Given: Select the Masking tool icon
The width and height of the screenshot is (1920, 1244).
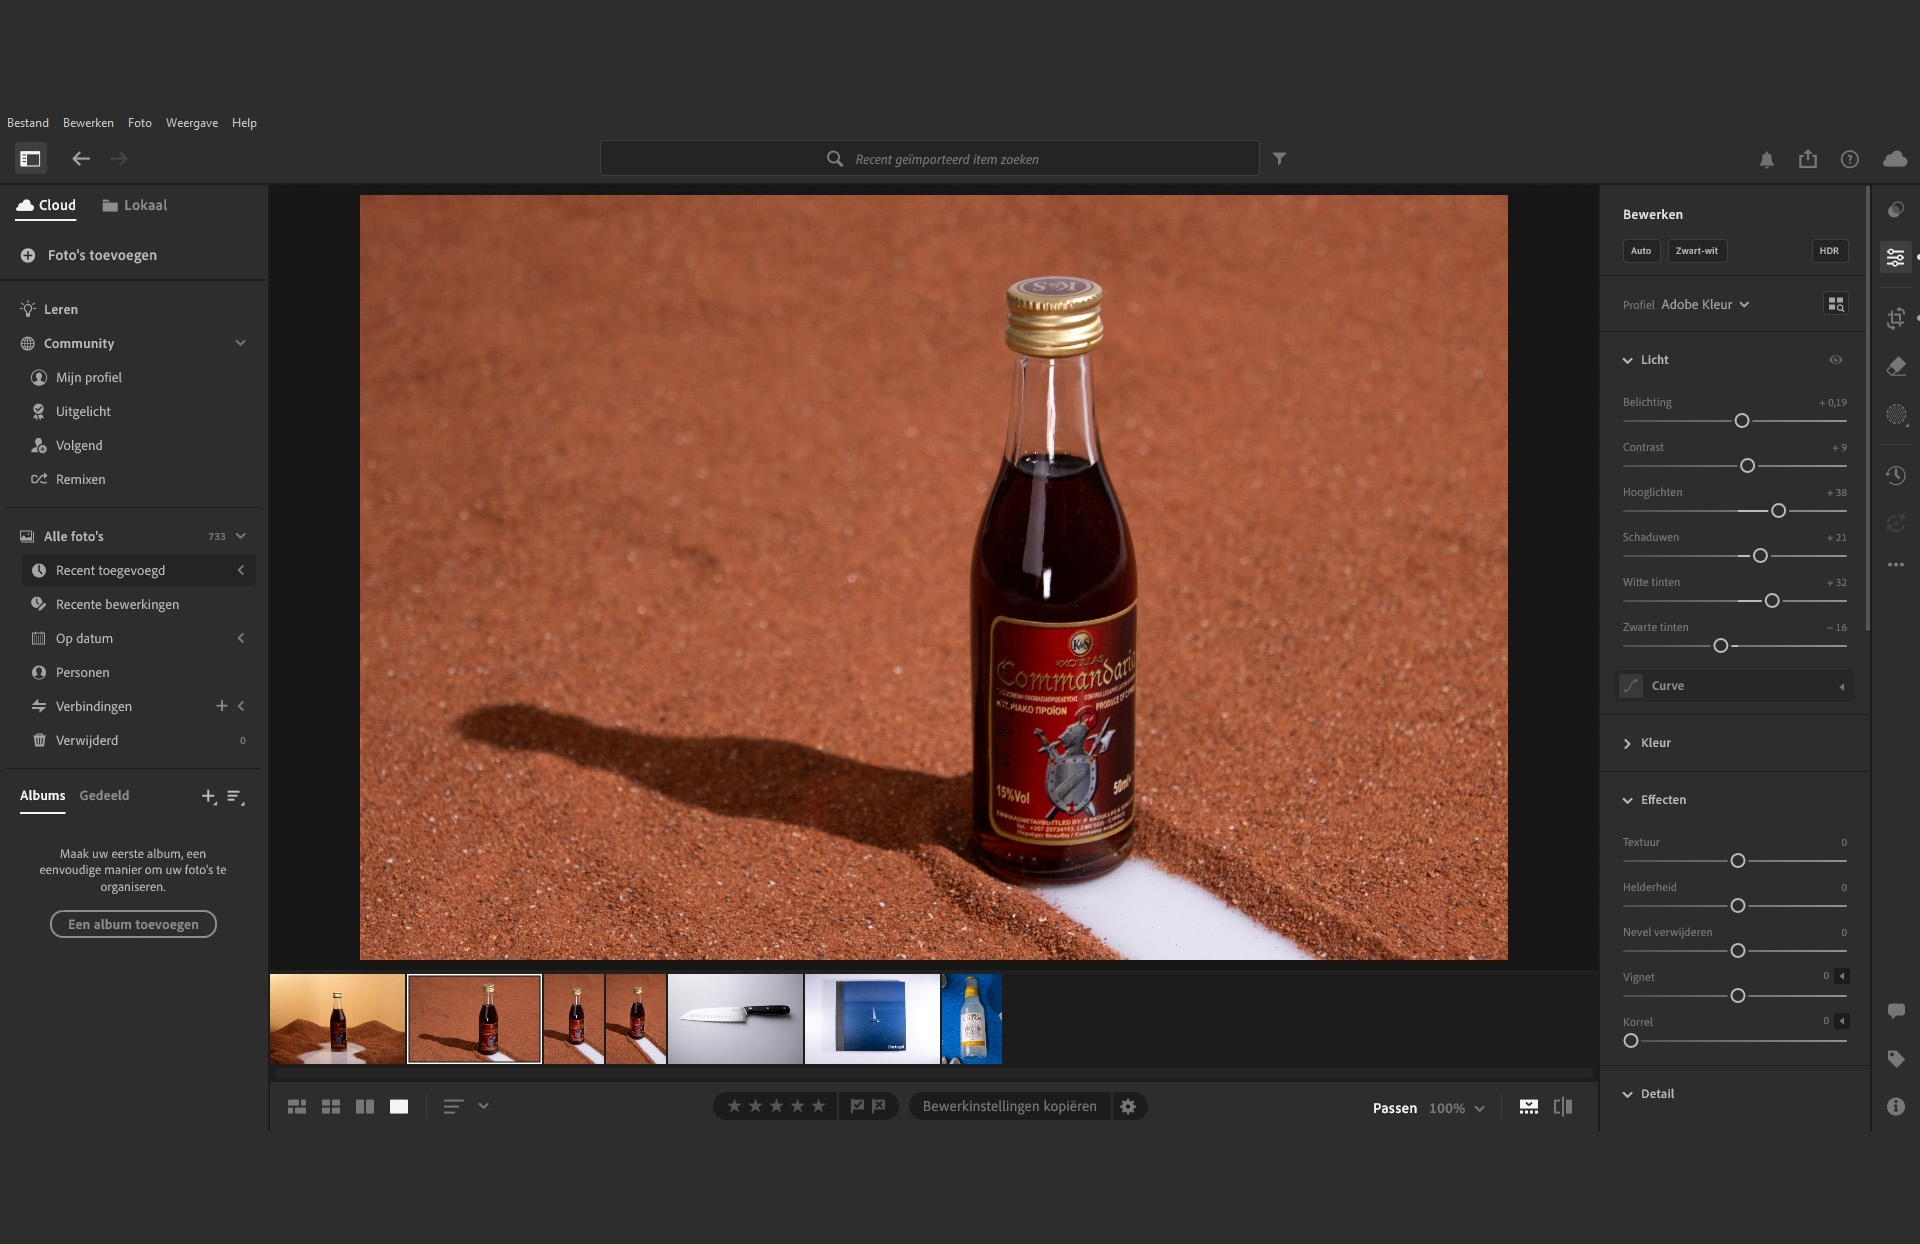Looking at the screenshot, I should [x=1896, y=414].
